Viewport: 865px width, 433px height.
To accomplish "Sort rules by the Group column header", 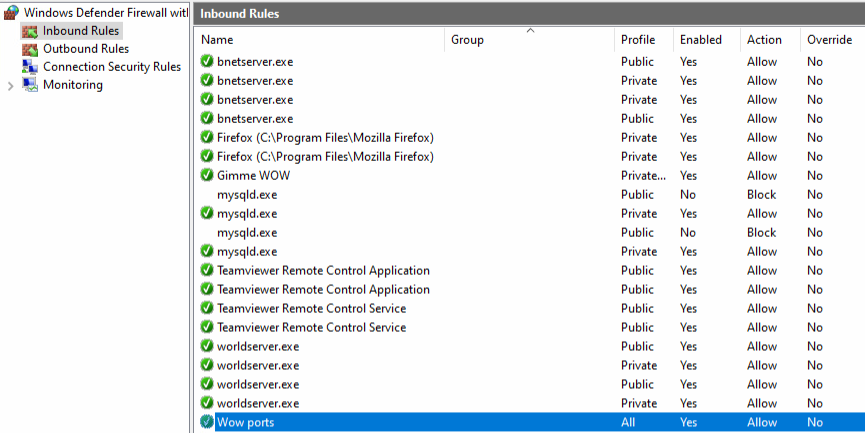I will tap(467, 40).
